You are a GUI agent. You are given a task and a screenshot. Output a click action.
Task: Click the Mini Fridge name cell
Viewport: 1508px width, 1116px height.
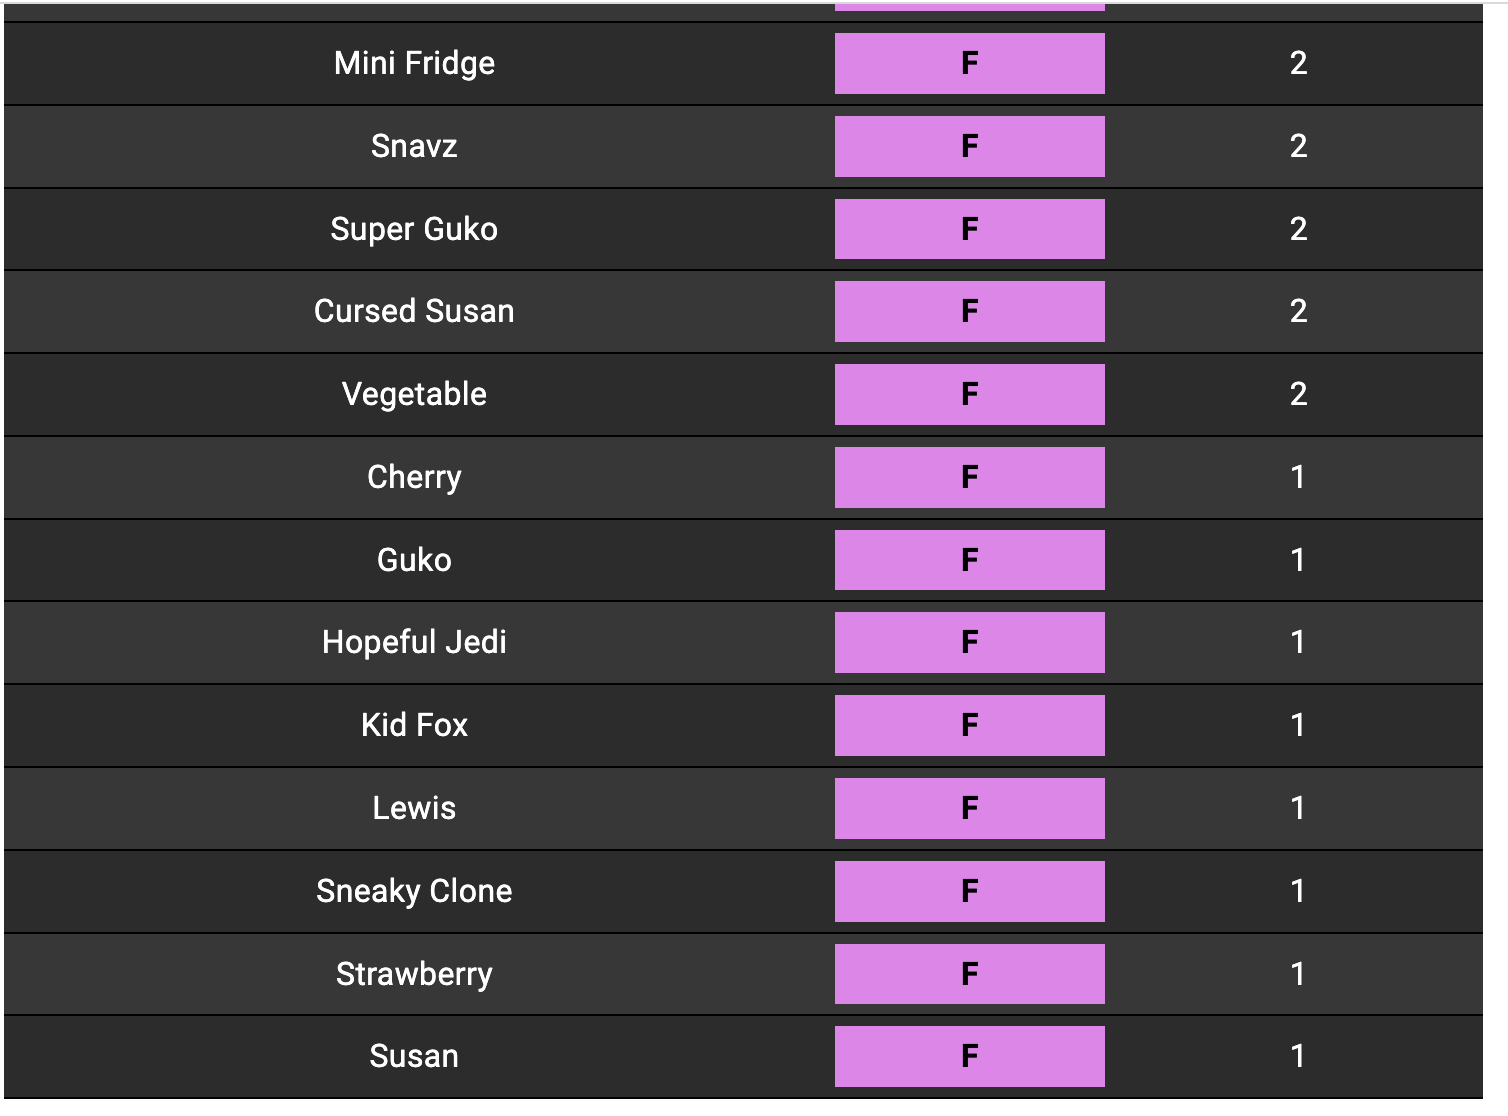(414, 63)
